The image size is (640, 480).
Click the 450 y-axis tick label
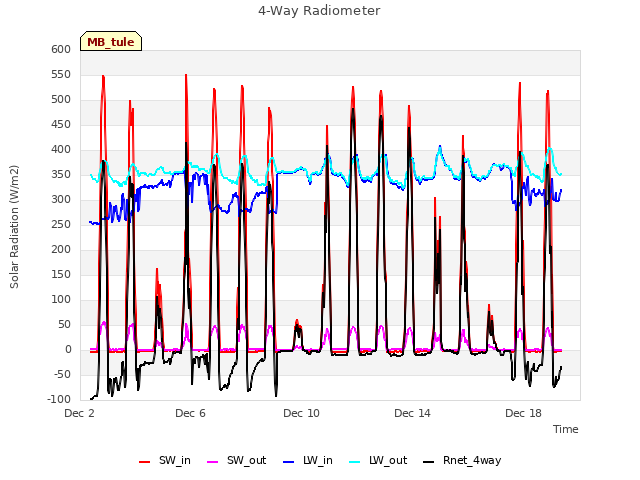[61, 124]
